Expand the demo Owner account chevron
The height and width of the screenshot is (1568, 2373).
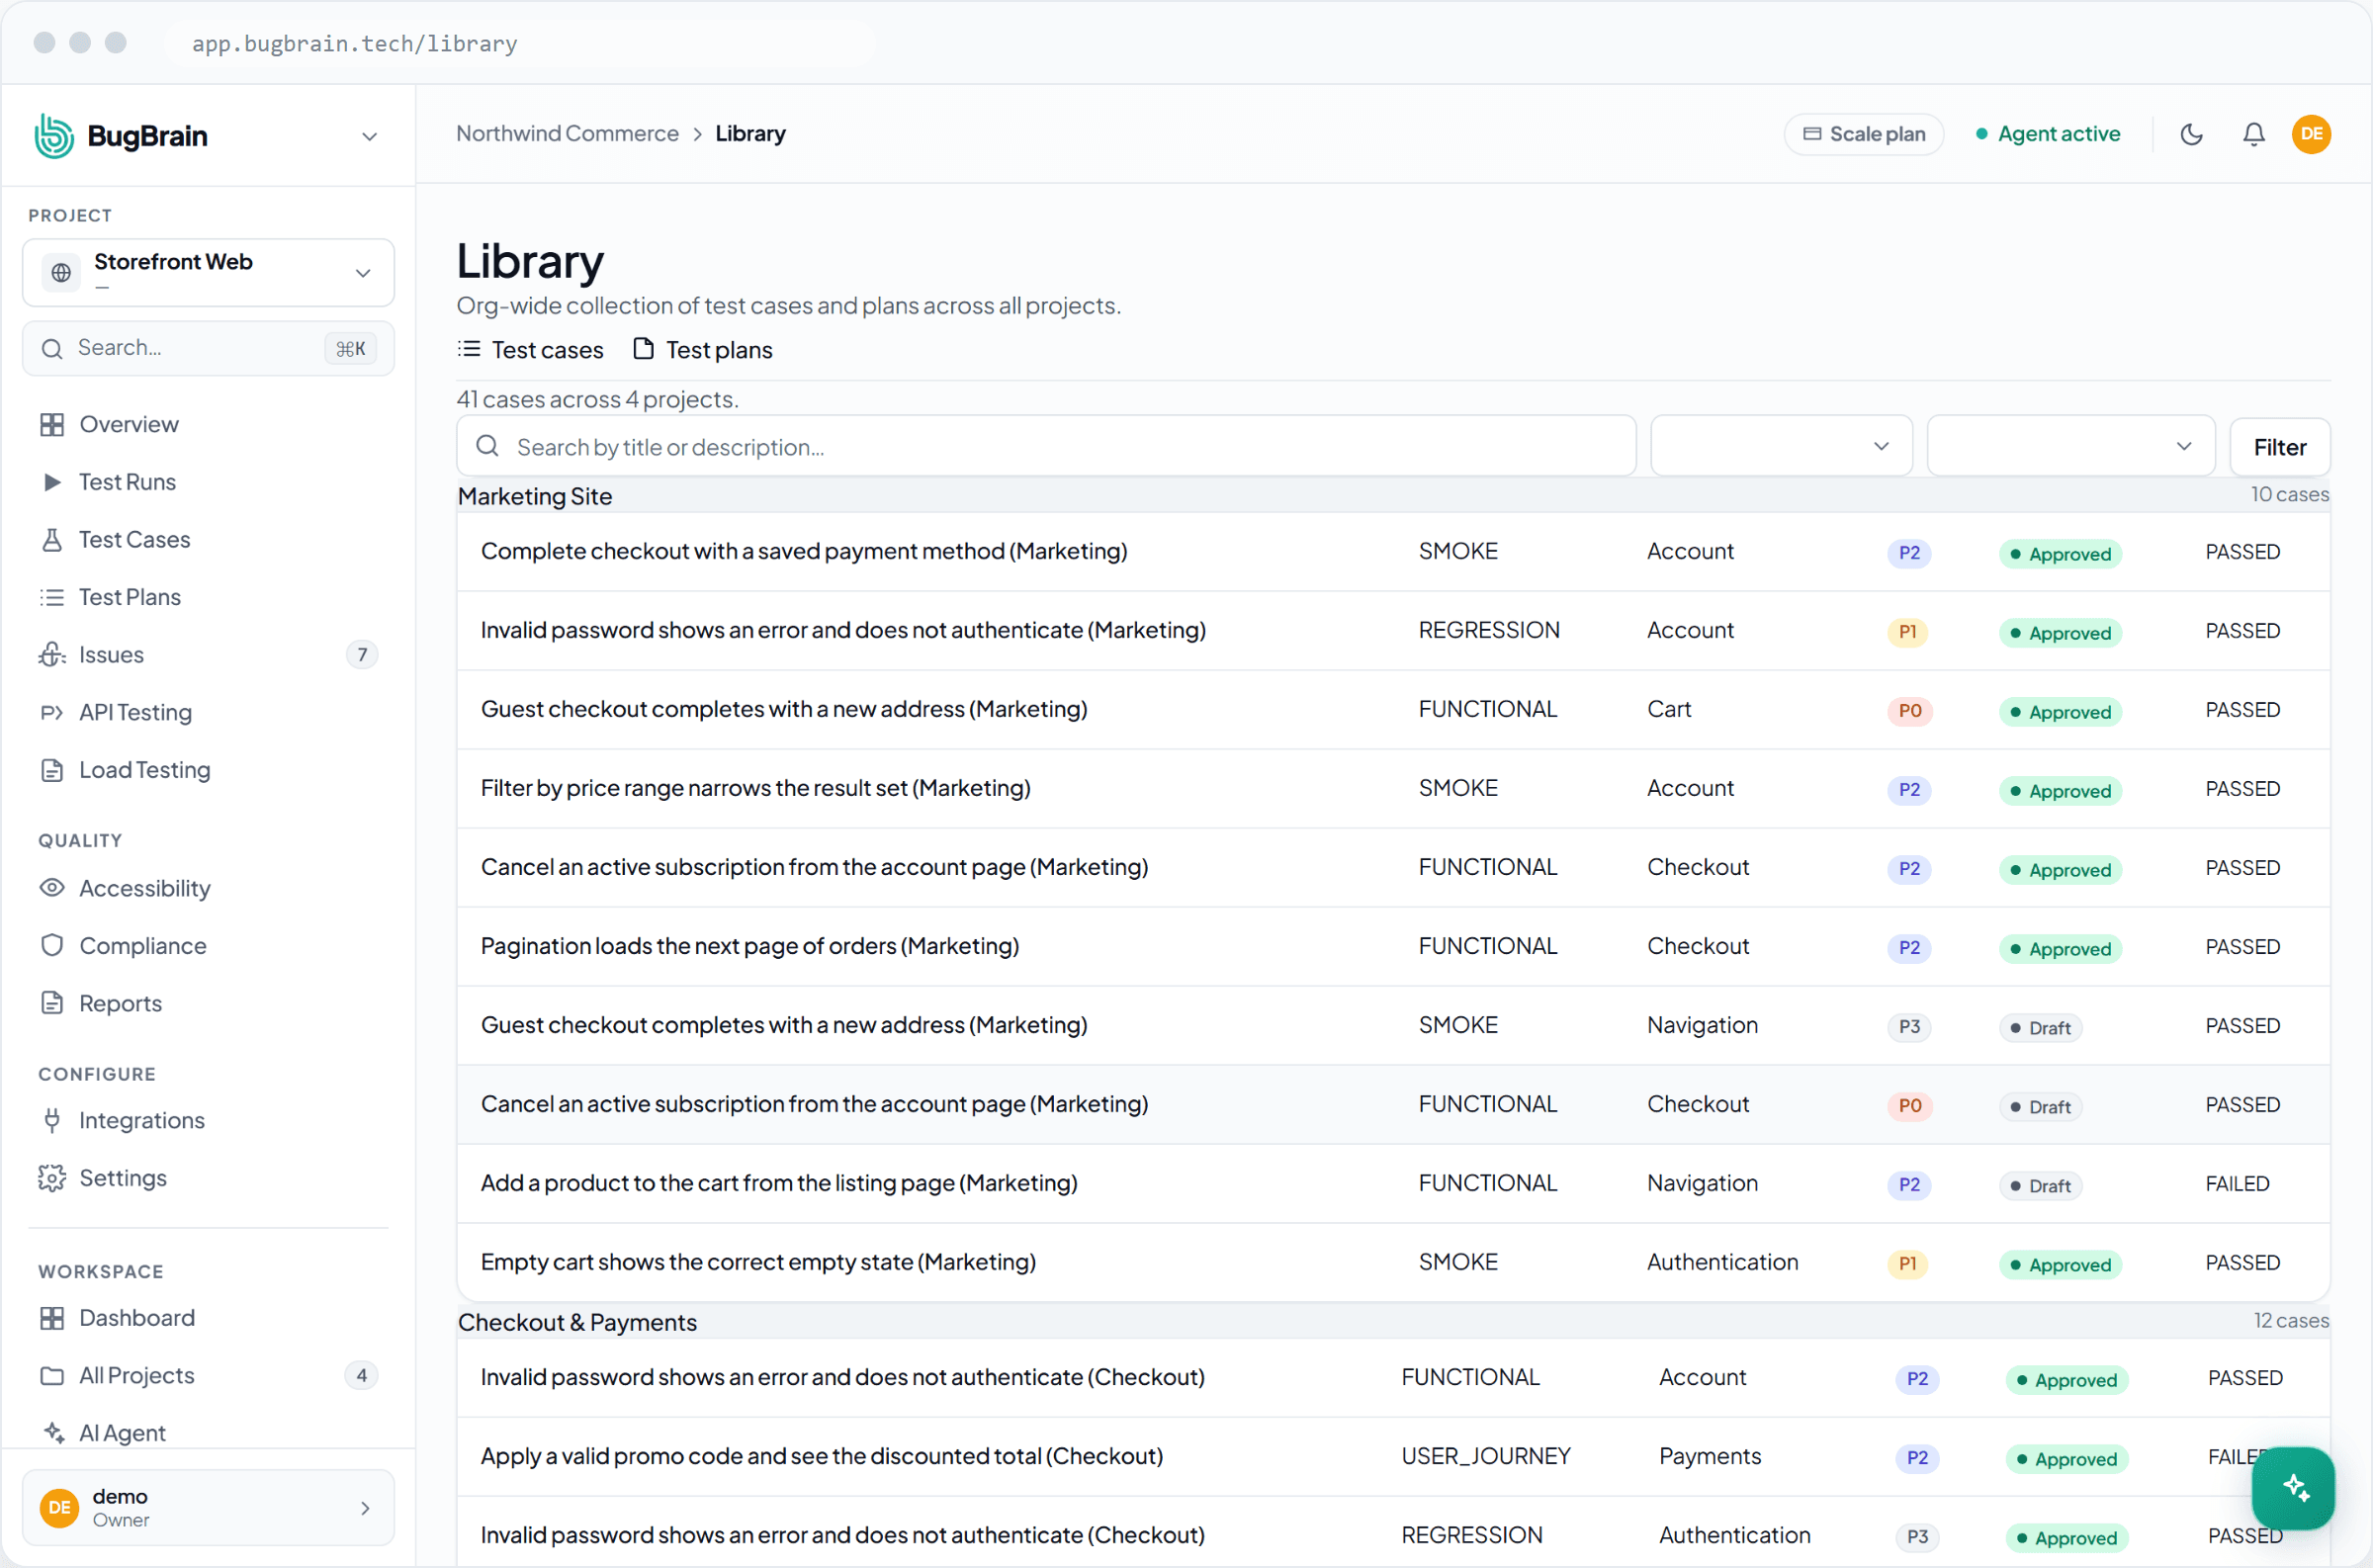coord(365,1508)
